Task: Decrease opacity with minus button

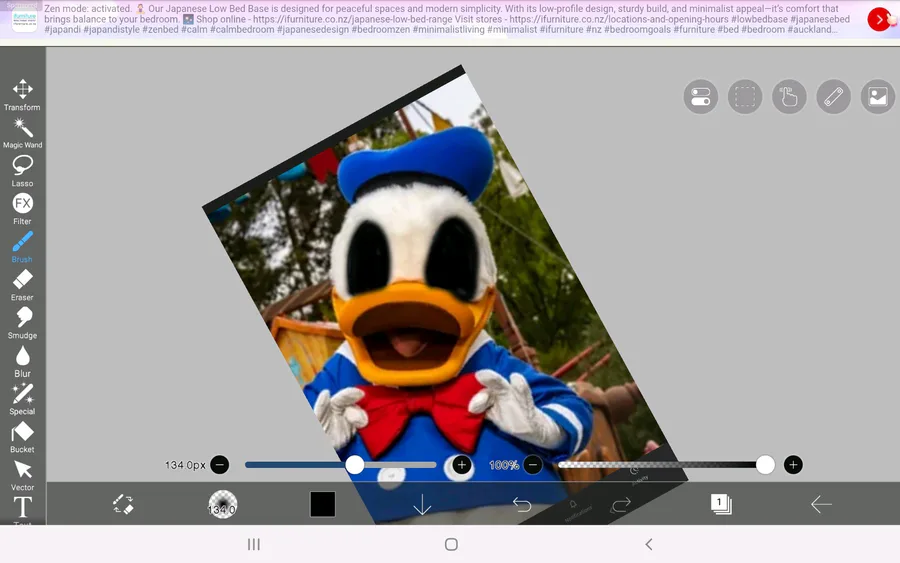Action: click(533, 464)
